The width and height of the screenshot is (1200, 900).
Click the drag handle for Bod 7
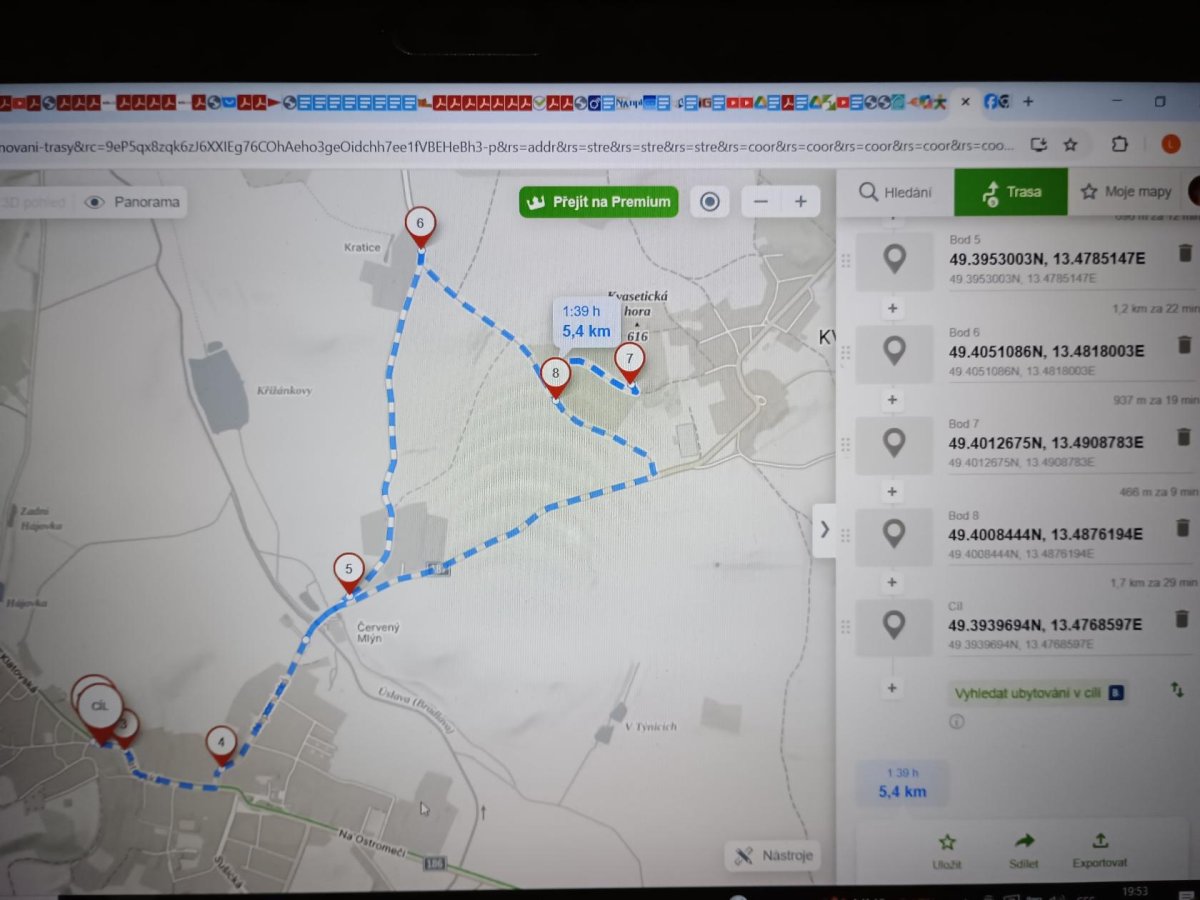845,443
